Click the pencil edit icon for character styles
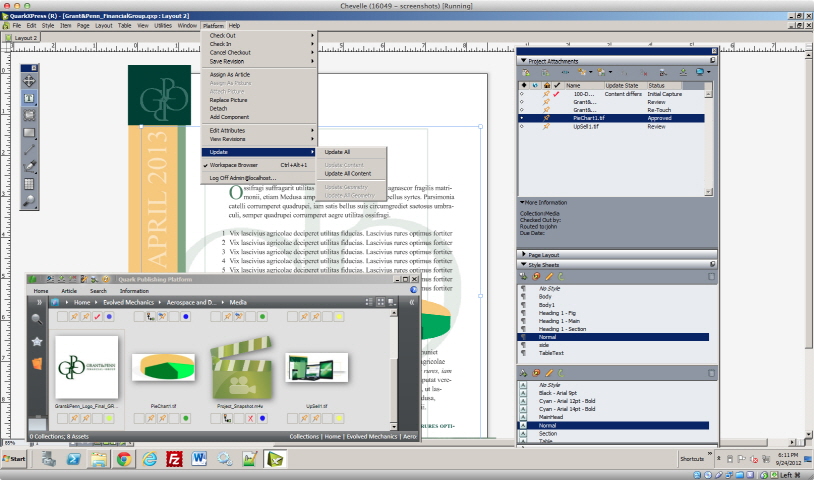 point(549,373)
